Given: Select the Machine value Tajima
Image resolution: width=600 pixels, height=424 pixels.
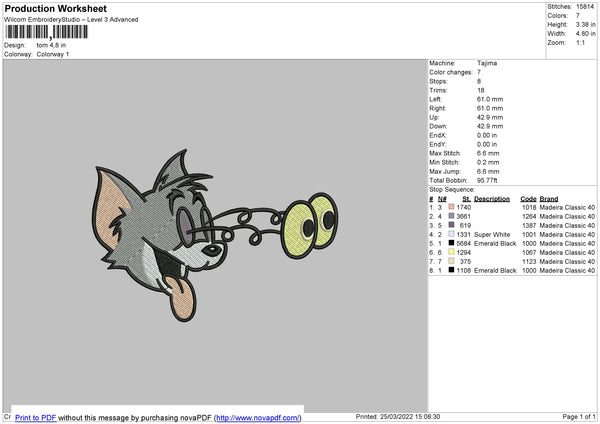Looking at the screenshot, I should click(487, 63).
